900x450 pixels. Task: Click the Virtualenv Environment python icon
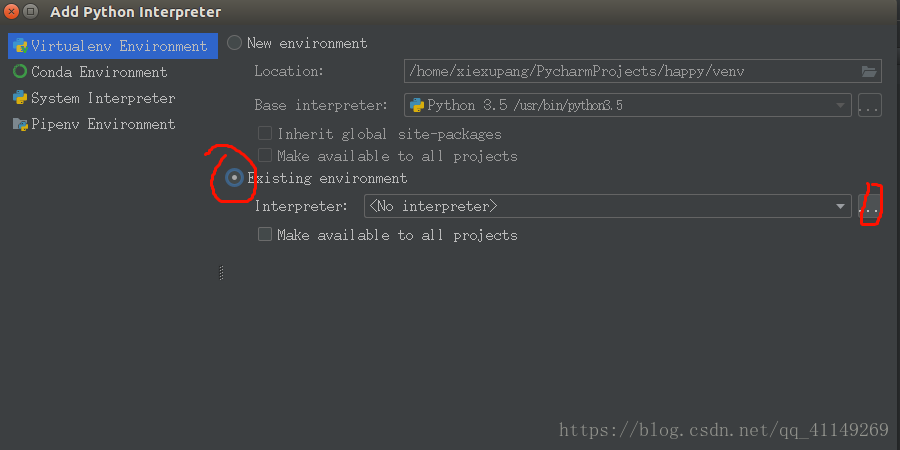pos(19,46)
